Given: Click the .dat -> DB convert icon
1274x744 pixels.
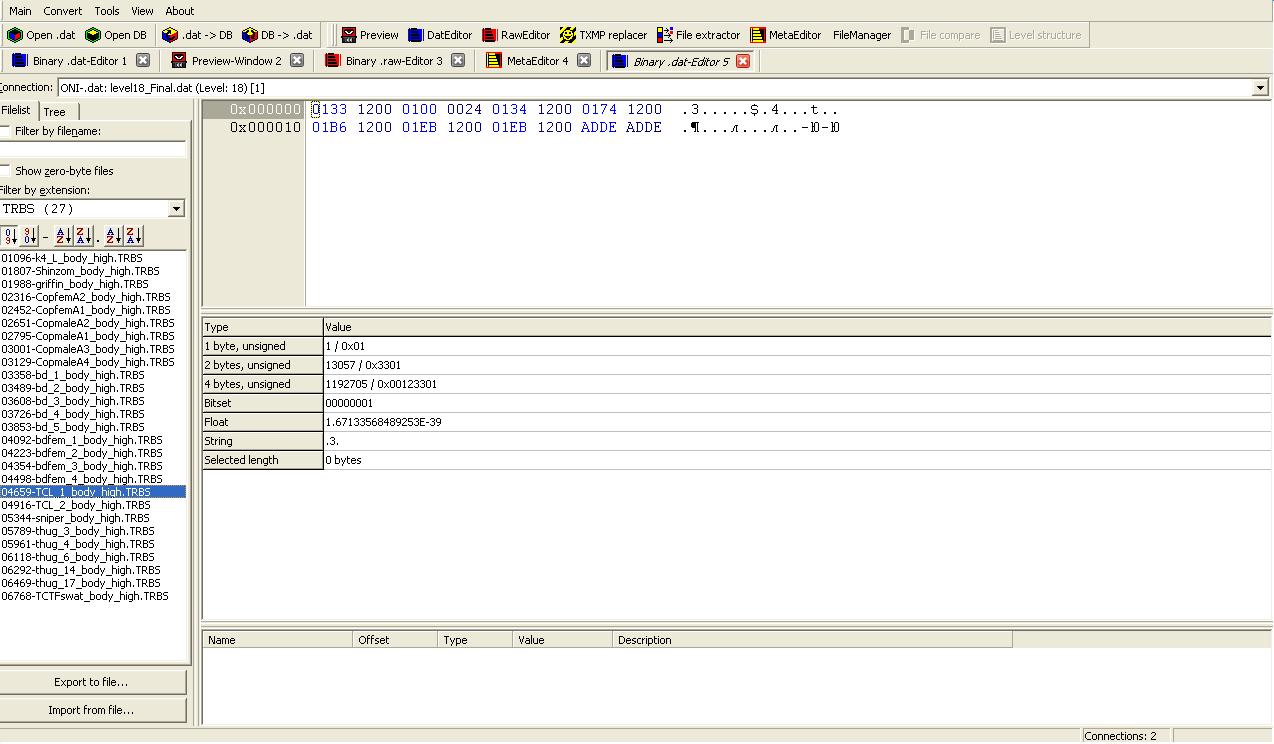Looking at the screenshot, I should pos(170,35).
